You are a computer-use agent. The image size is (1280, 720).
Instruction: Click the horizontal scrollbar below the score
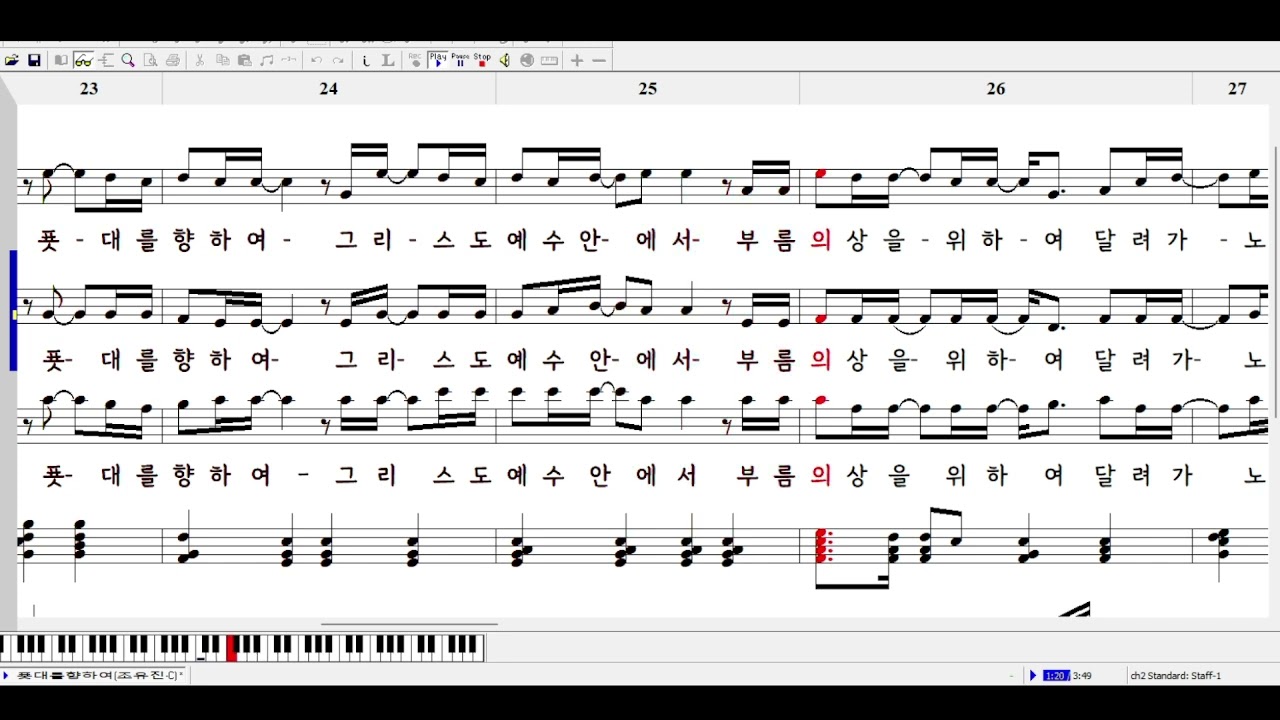(409, 624)
